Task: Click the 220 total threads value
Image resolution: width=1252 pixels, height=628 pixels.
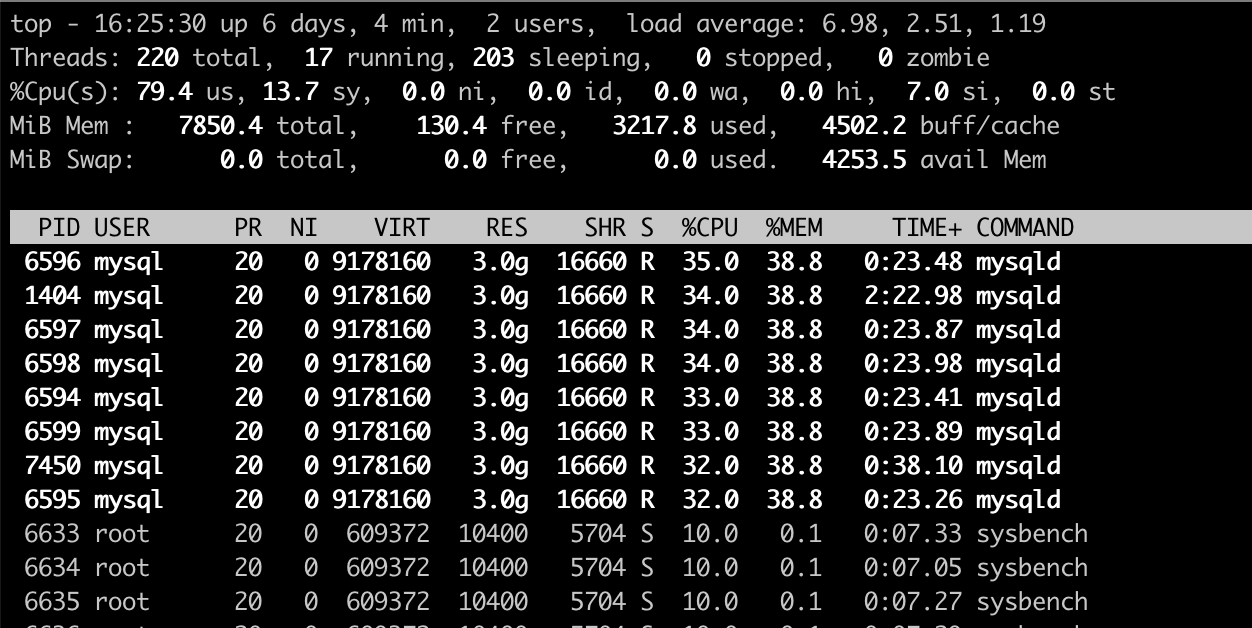Action: pyautogui.click(x=157, y=58)
